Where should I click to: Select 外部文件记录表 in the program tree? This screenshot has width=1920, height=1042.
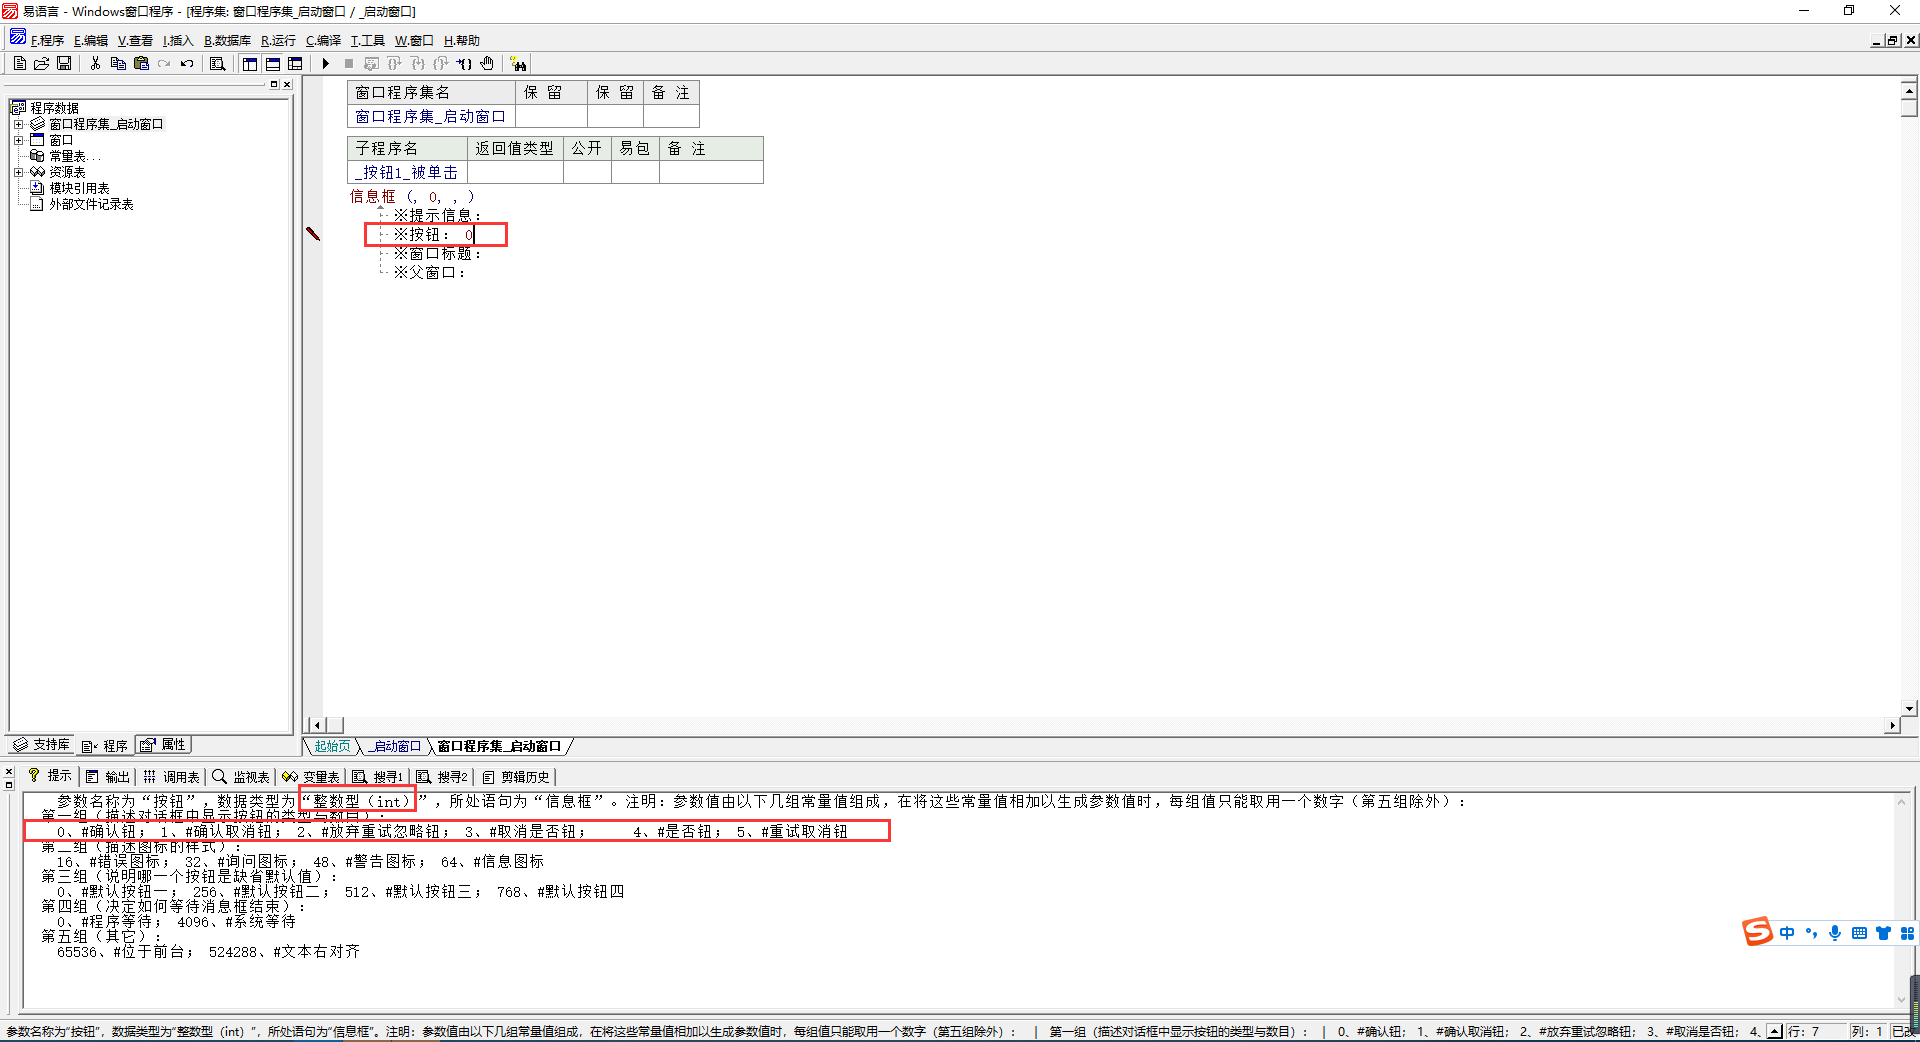click(x=91, y=204)
